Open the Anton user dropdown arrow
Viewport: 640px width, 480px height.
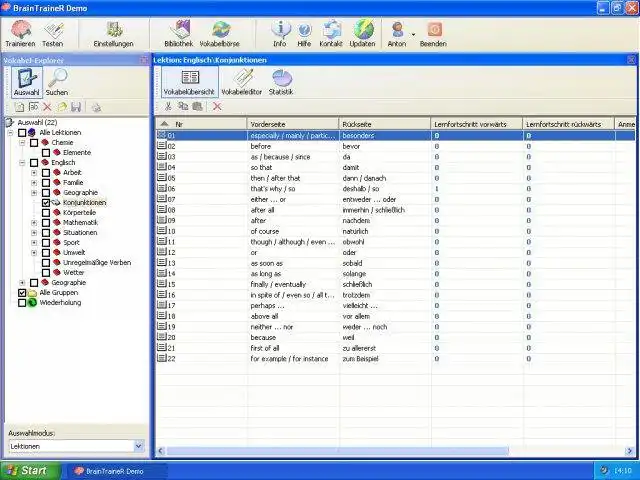pos(413,35)
